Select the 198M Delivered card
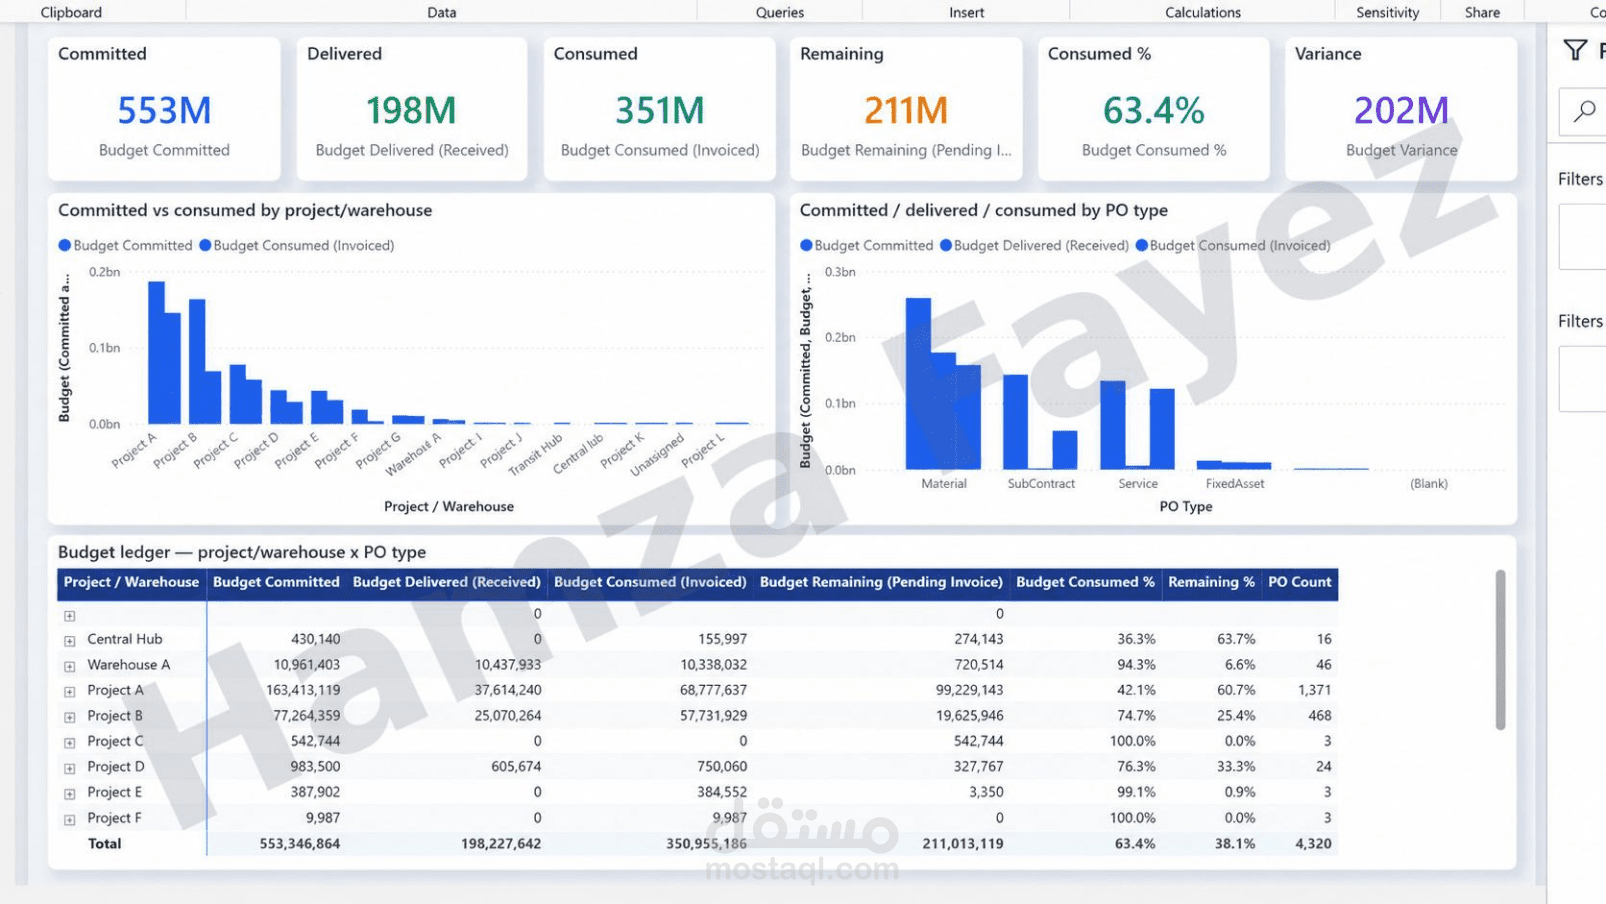The width and height of the screenshot is (1606, 904). (x=412, y=109)
